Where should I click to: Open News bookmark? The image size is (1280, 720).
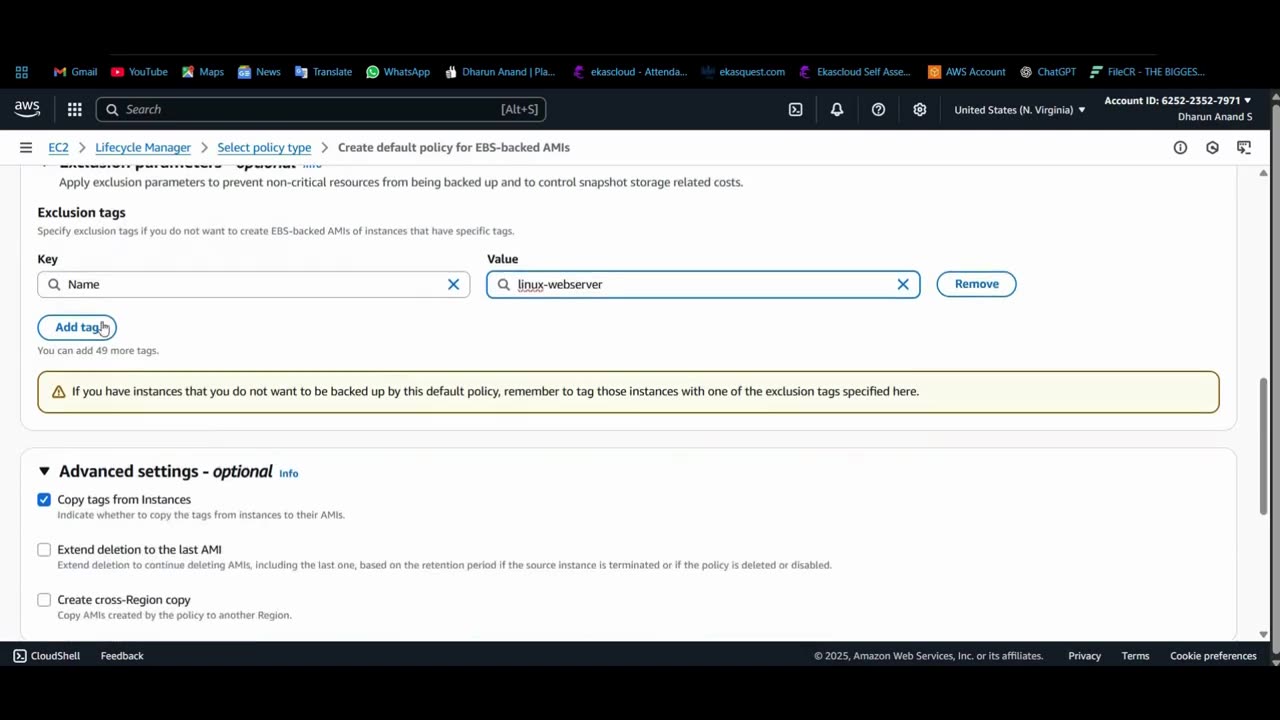pos(259,72)
